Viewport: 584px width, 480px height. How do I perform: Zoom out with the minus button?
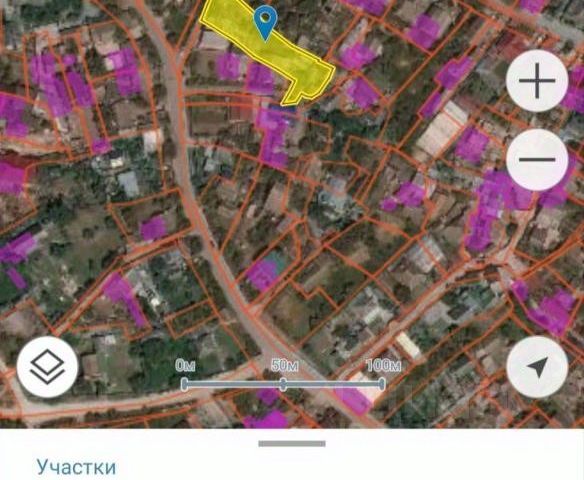point(537,160)
